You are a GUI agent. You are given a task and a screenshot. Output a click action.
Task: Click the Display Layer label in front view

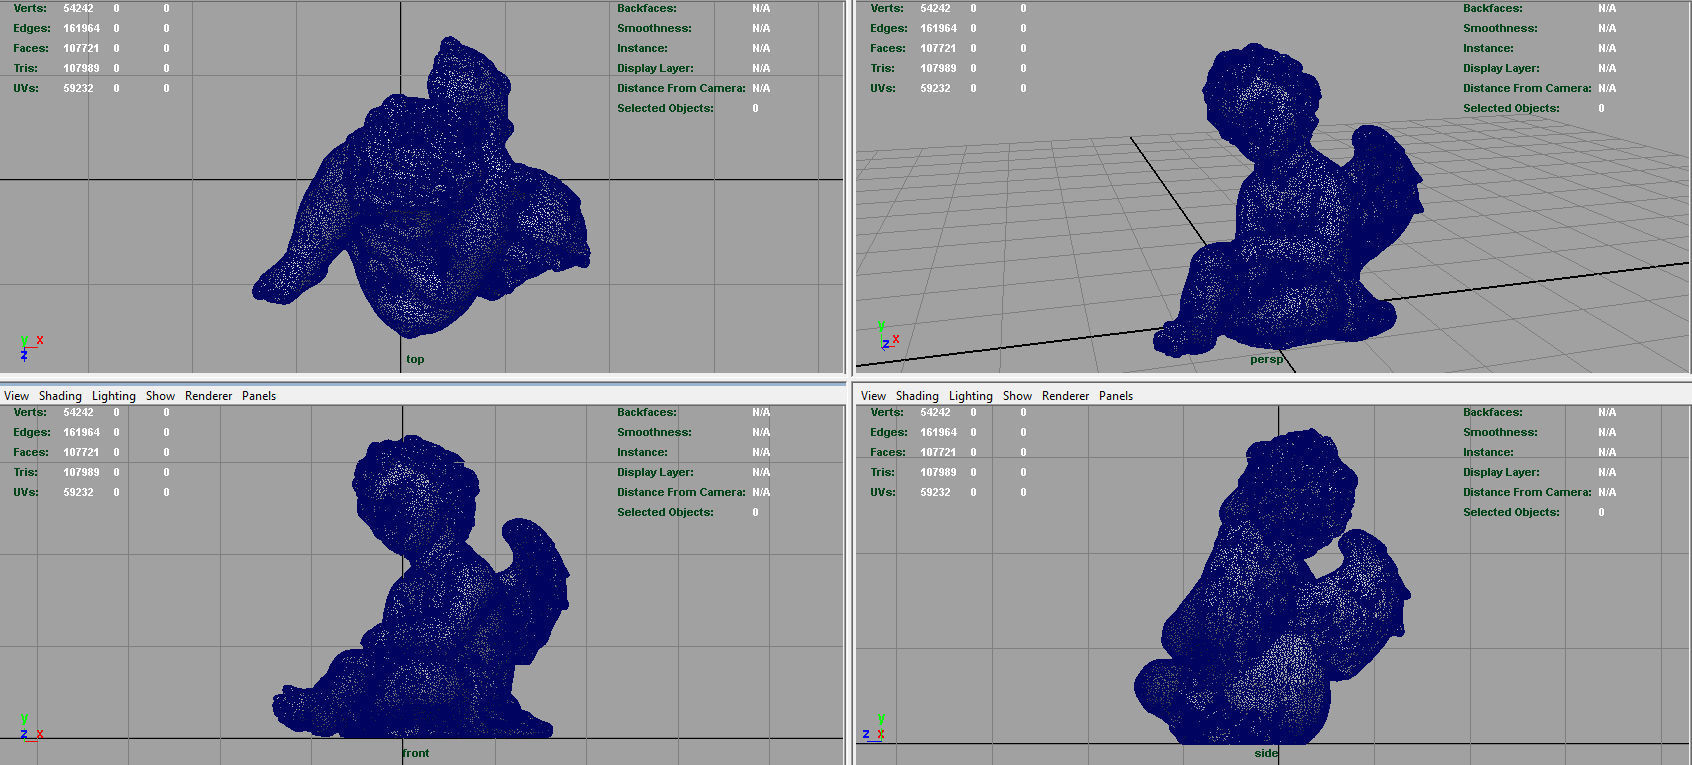pyautogui.click(x=655, y=472)
